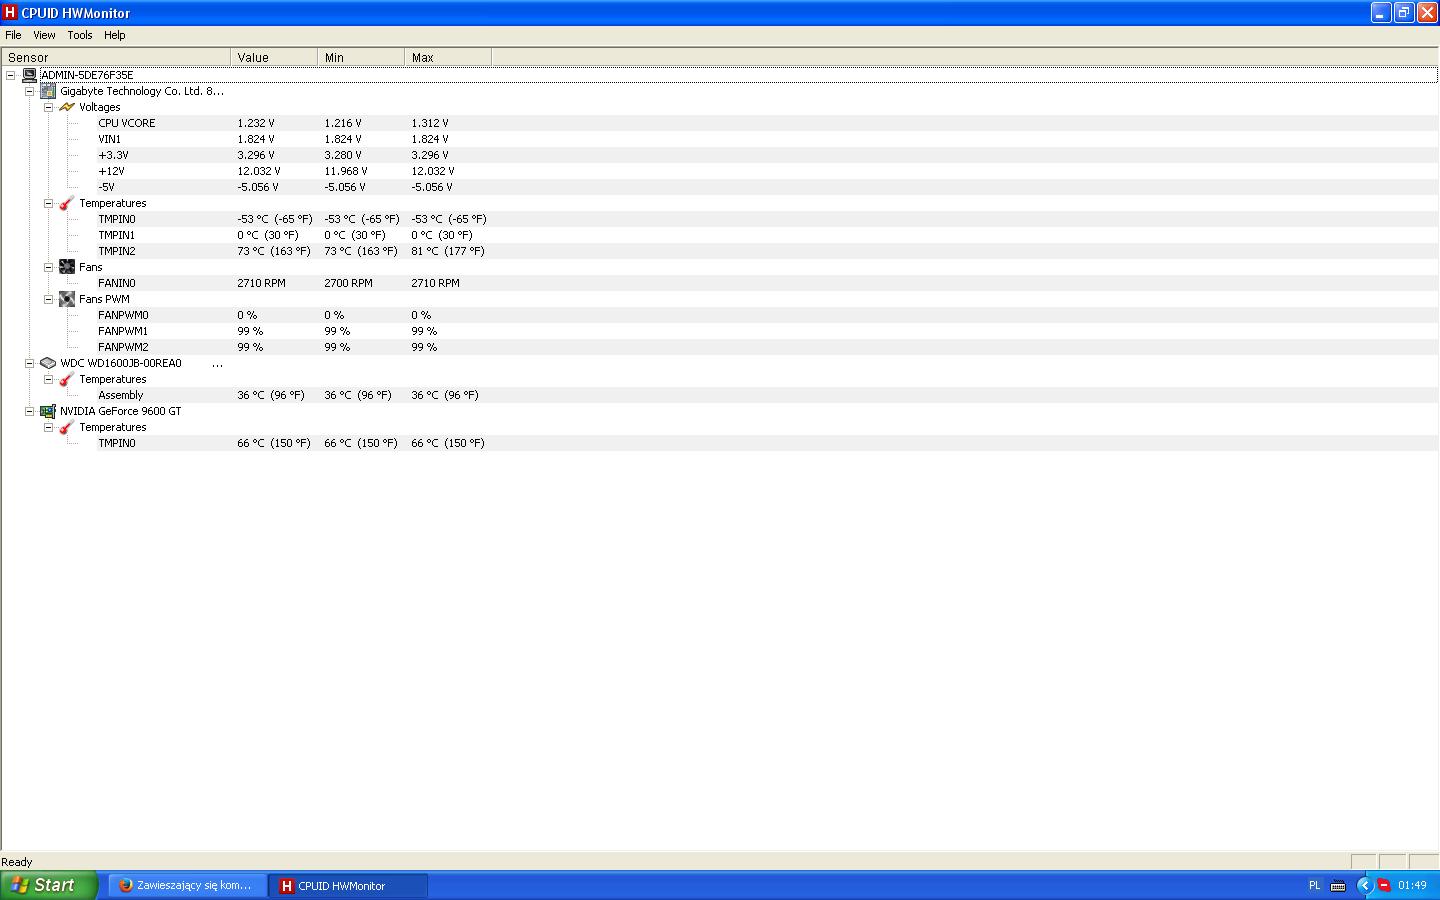Click the CPUID HWMonitor taskbar button
The image size is (1440, 900).
(x=349, y=885)
